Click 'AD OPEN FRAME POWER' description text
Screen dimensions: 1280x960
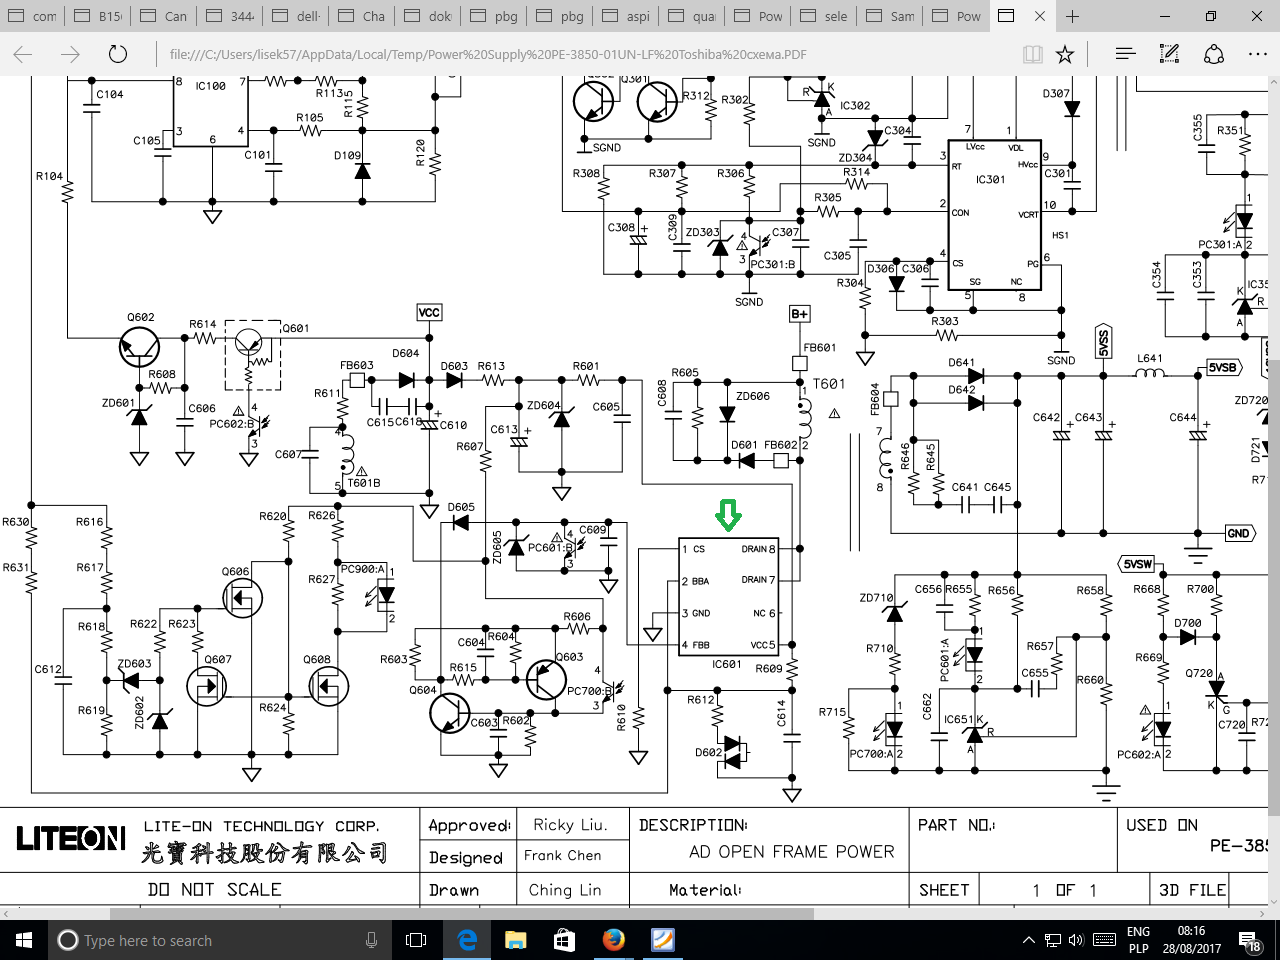point(792,852)
